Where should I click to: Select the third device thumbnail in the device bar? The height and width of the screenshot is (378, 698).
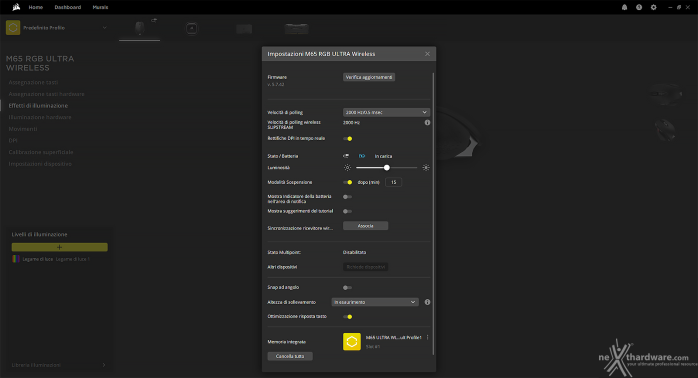coord(244,29)
